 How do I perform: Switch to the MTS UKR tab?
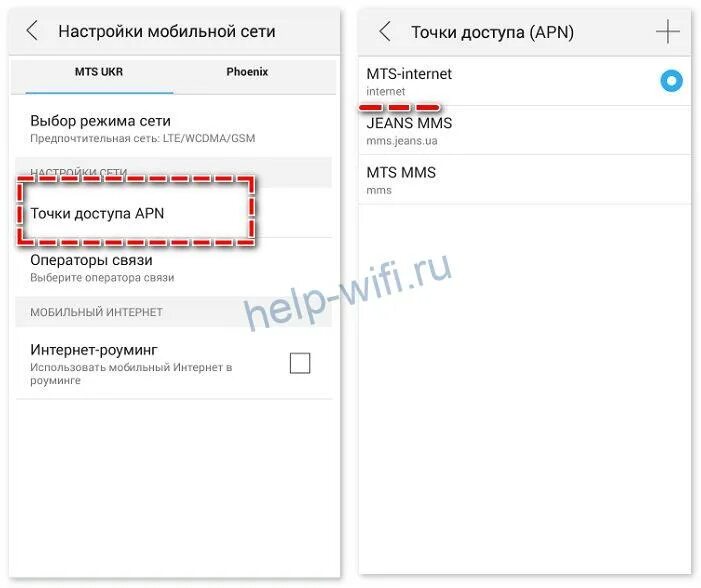point(99,72)
